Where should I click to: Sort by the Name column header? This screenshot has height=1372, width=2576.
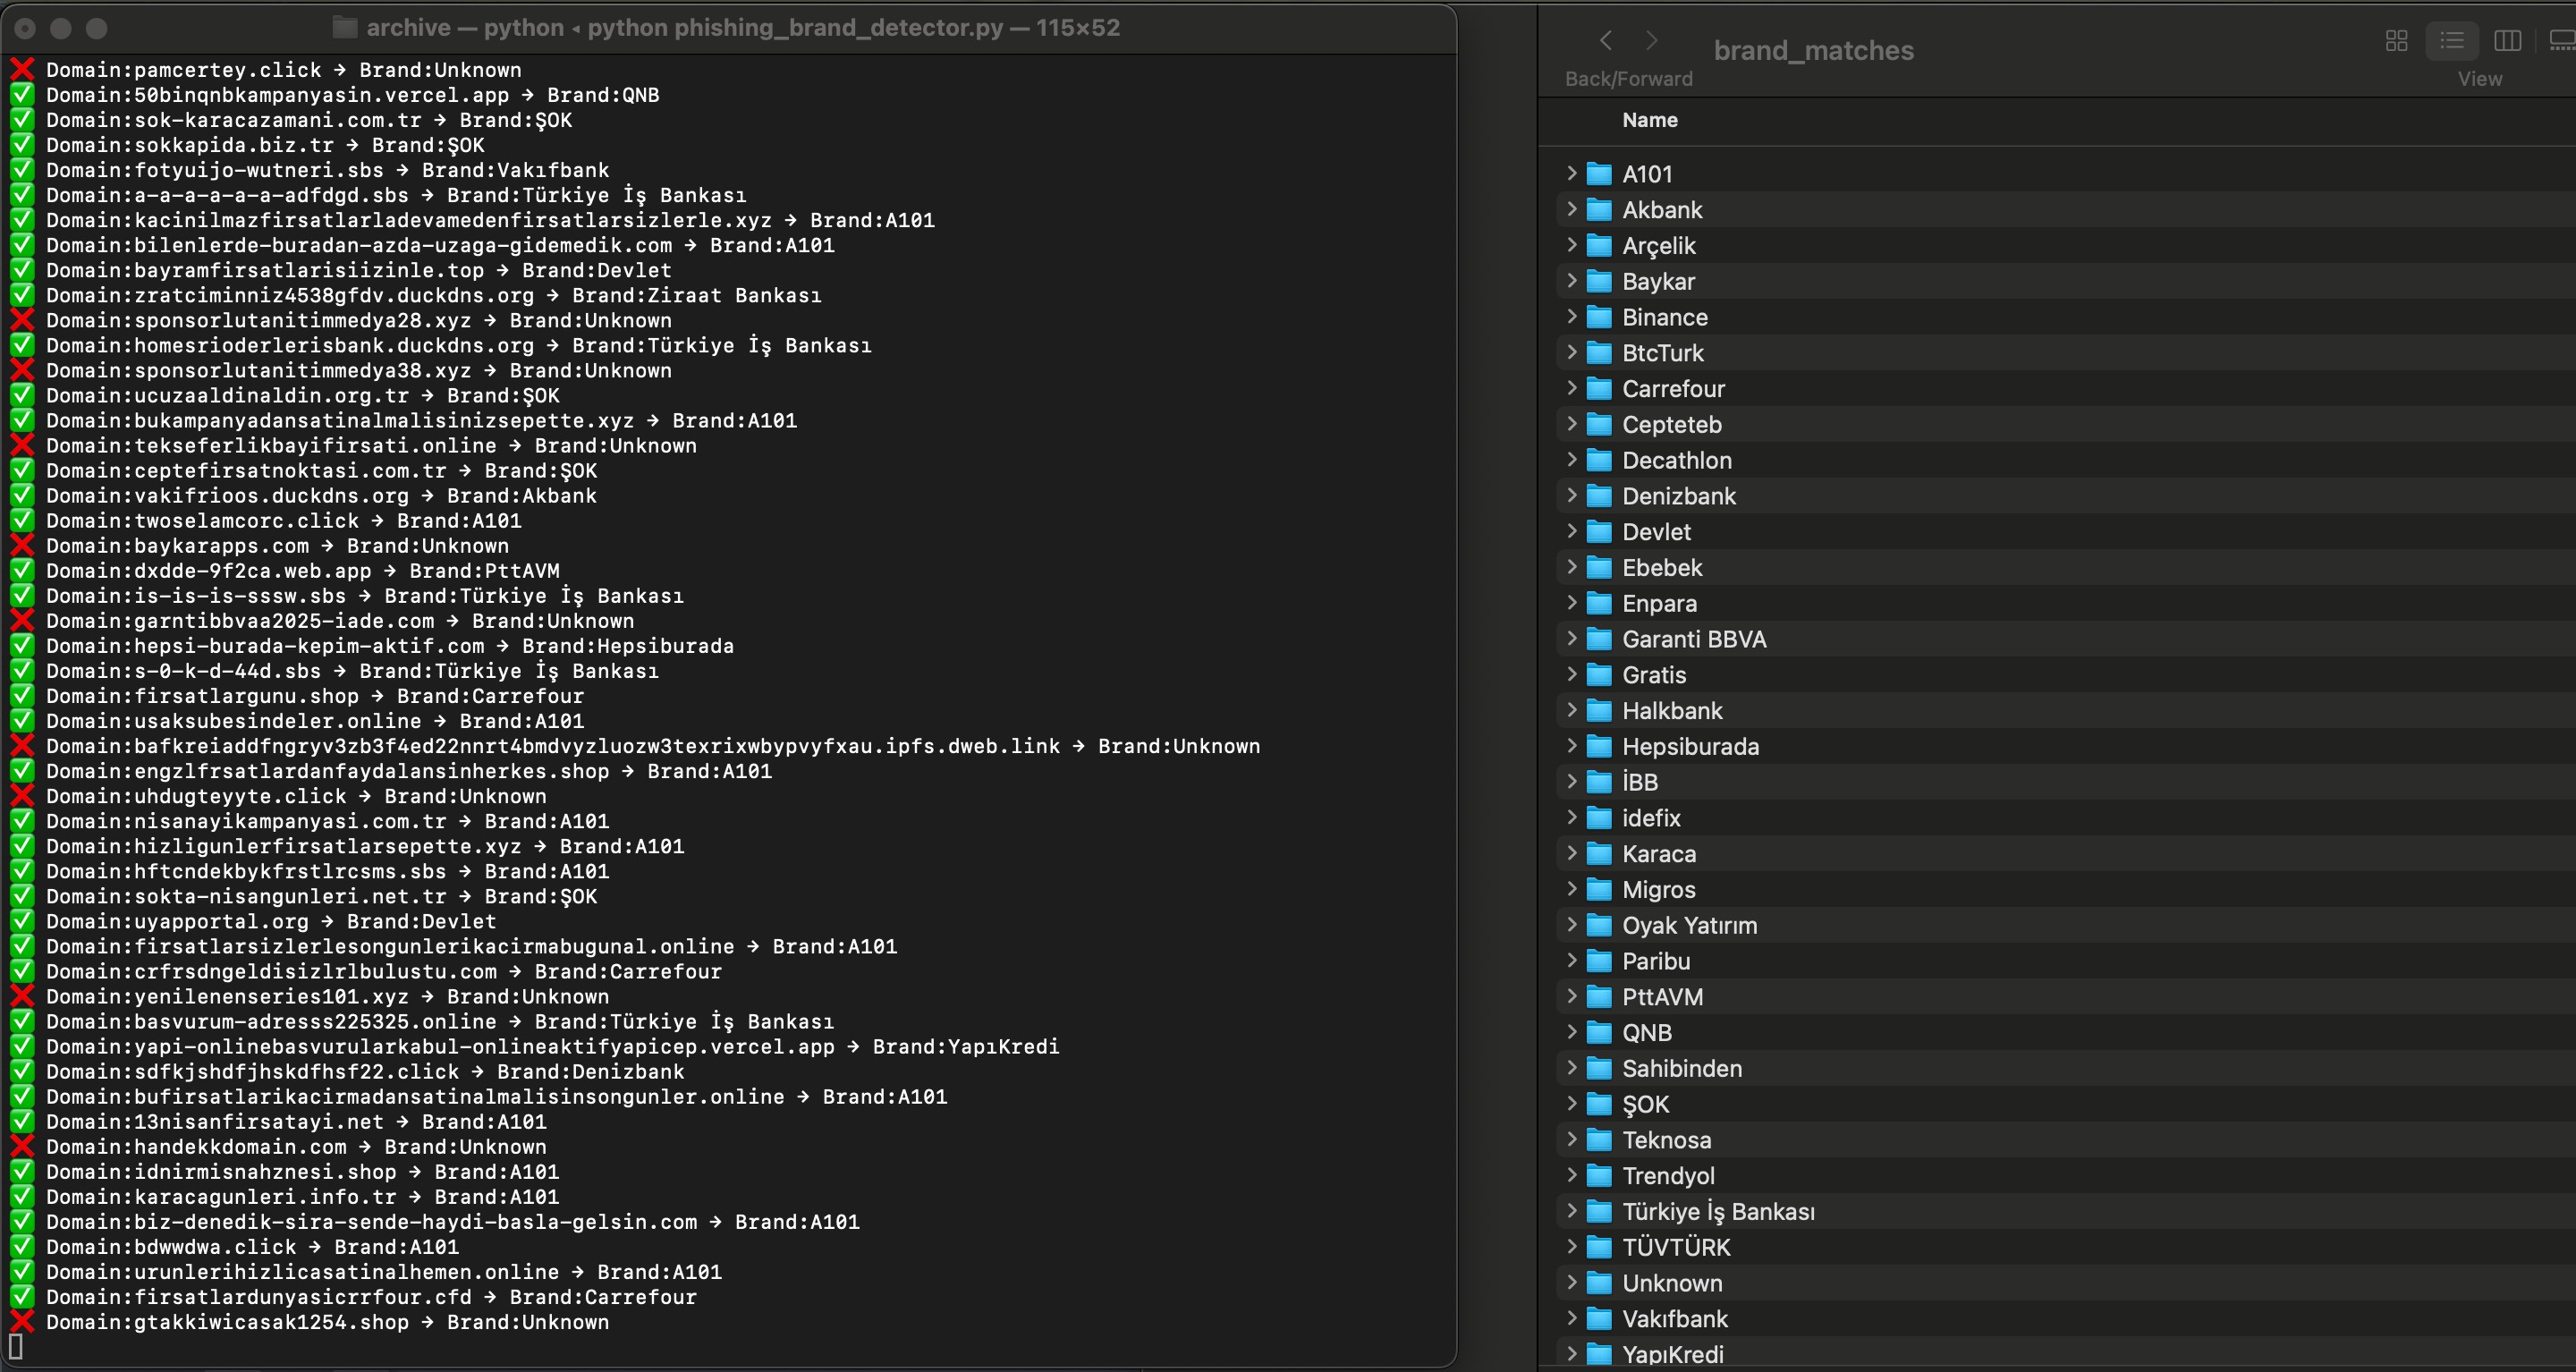[1650, 120]
